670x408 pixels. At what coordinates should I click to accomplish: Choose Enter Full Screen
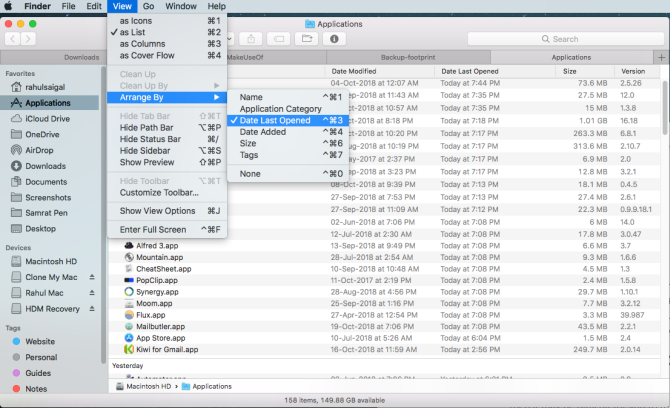(x=167, y=230)
